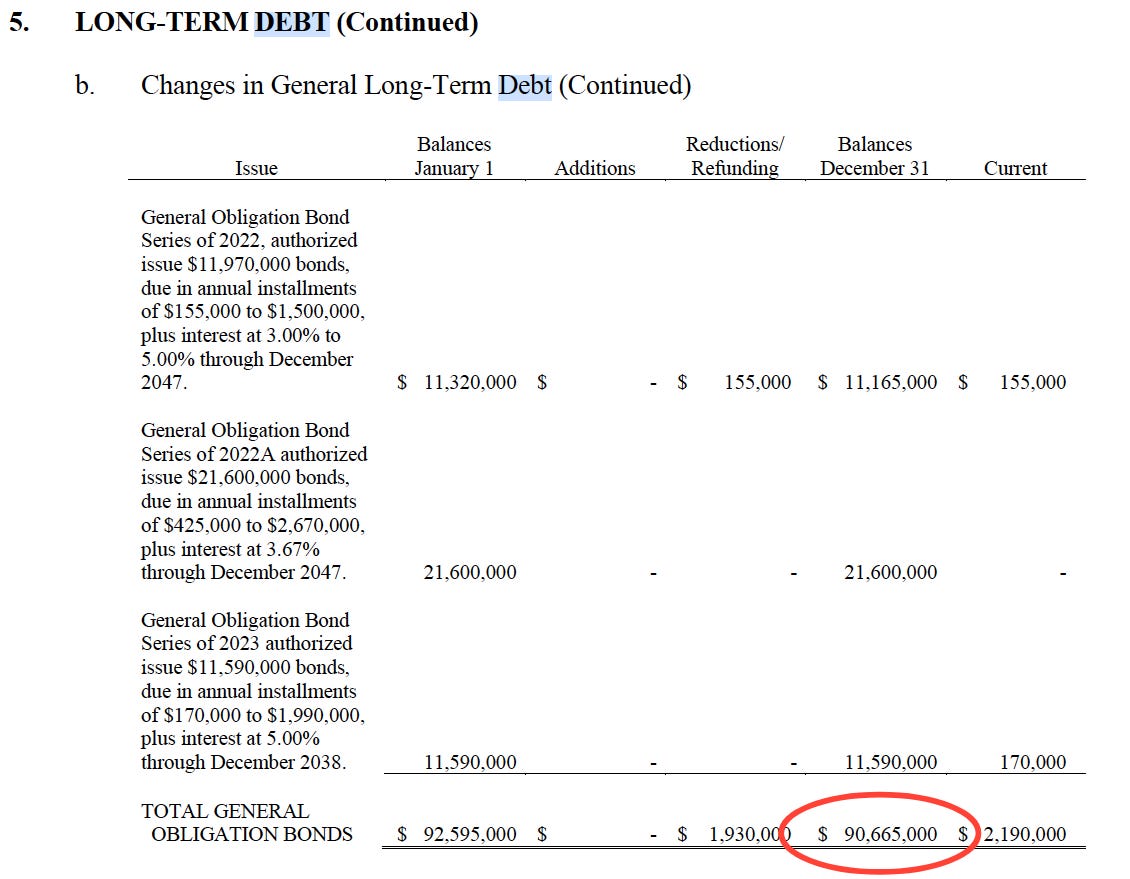Click 'Changes in General Long-Term' heading text
The image size is (1130, 879).
316,85
